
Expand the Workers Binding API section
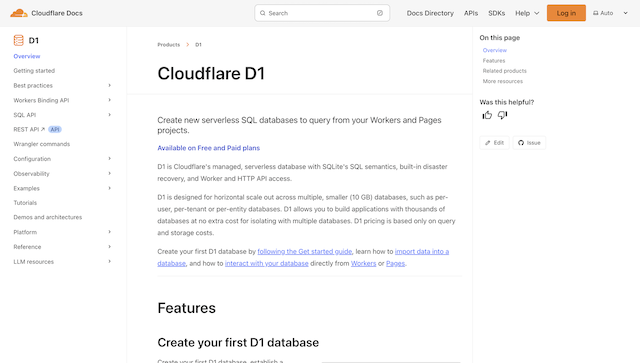coord(109,100)
